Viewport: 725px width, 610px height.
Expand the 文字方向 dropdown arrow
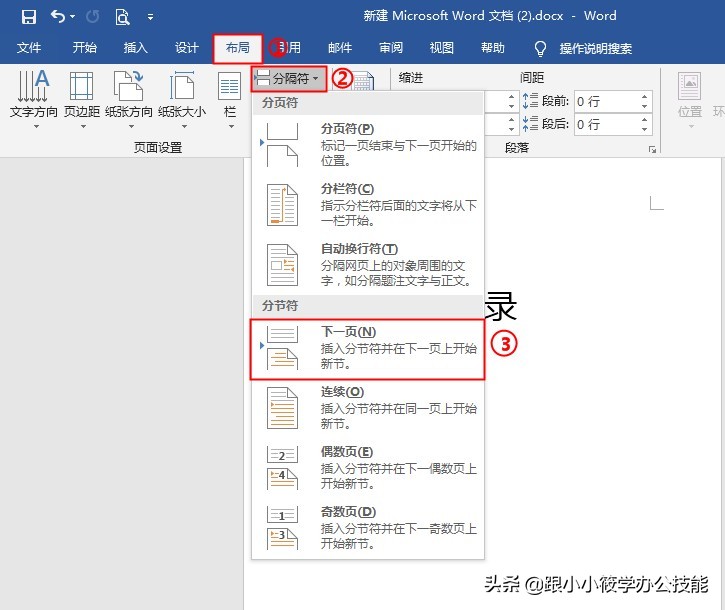pos(37,126)
